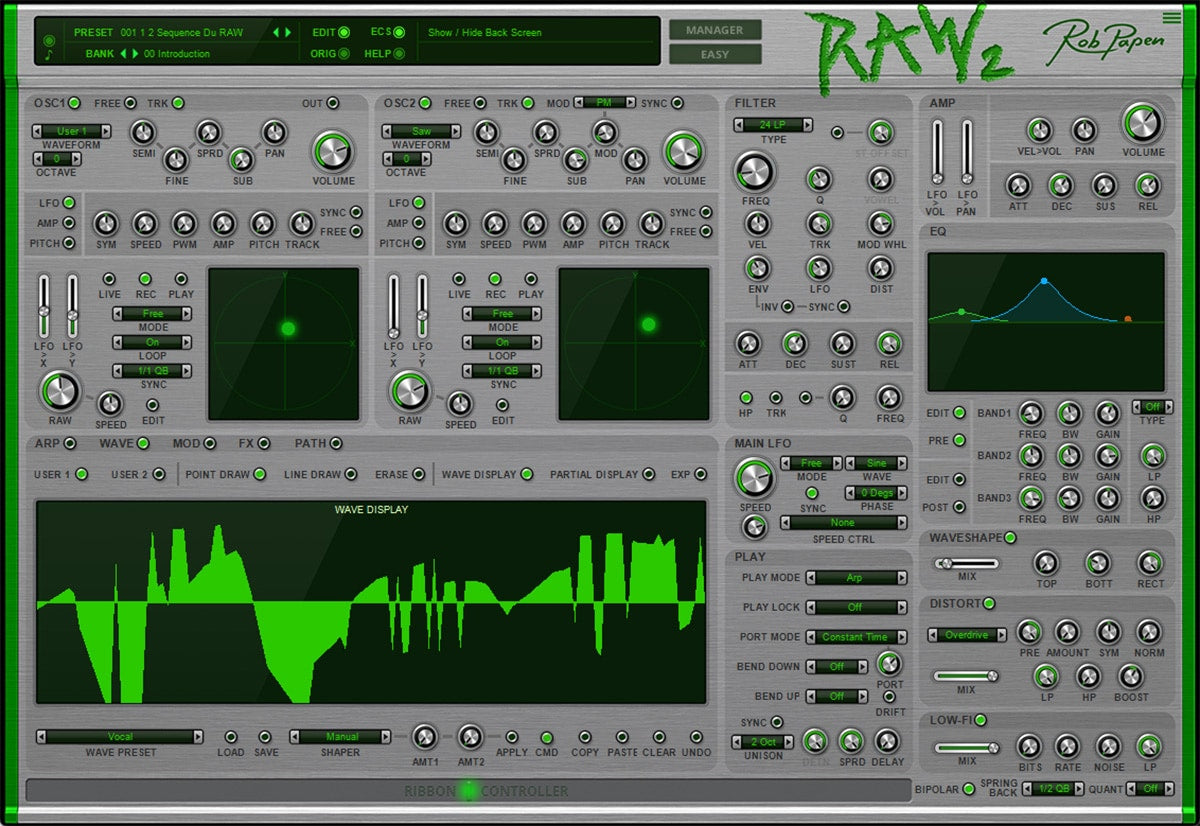Viewport: 1200px width, 826px height.
Task: Click the HELP button in the top display
Action: [398, 54]
